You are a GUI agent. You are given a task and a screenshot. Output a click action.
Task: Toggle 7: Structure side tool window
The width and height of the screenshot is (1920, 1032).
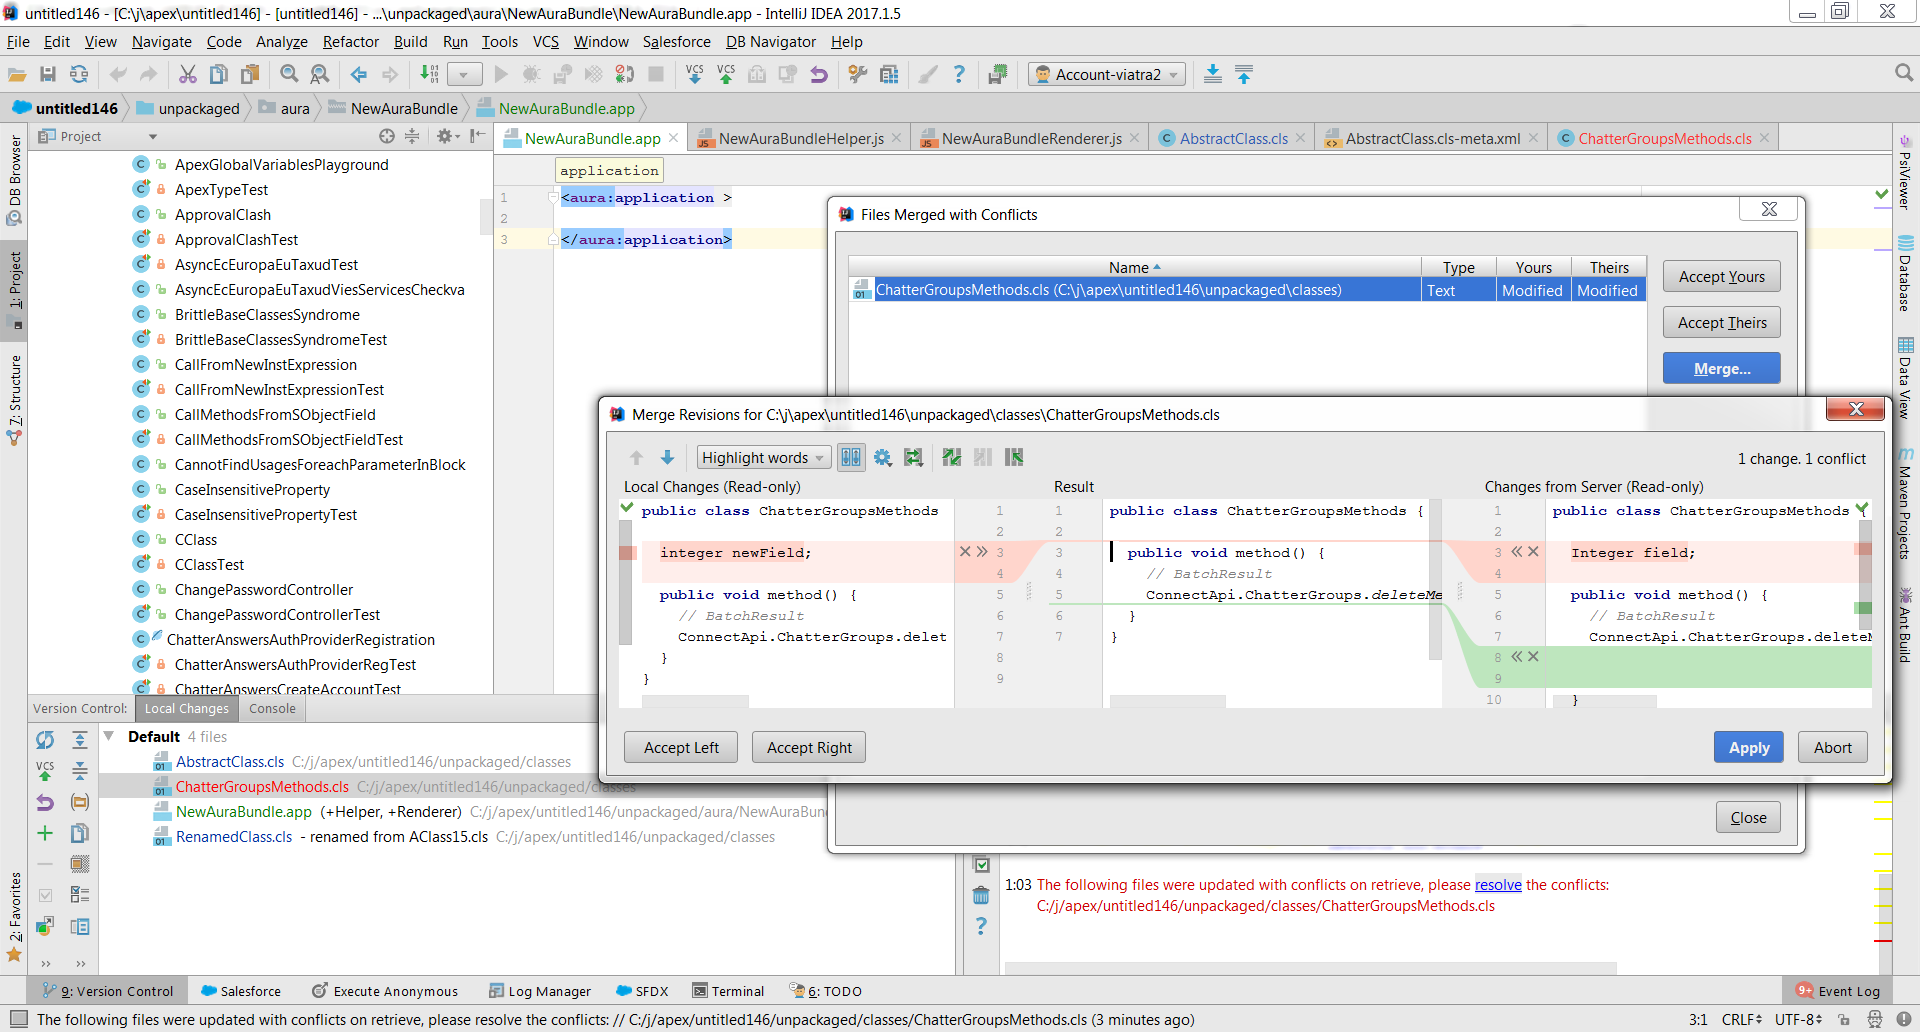pos(14,398)
